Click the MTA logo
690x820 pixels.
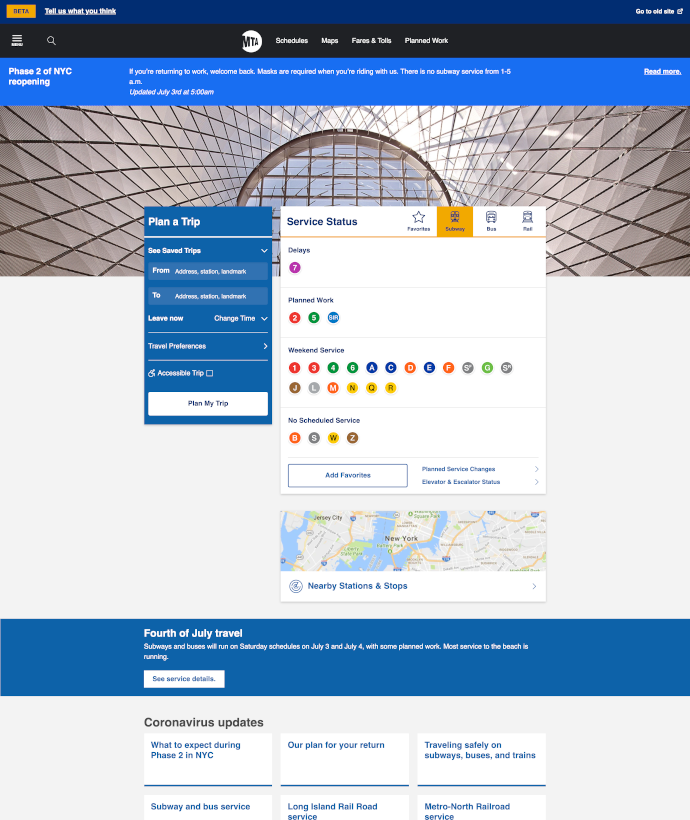pos(251,41)
